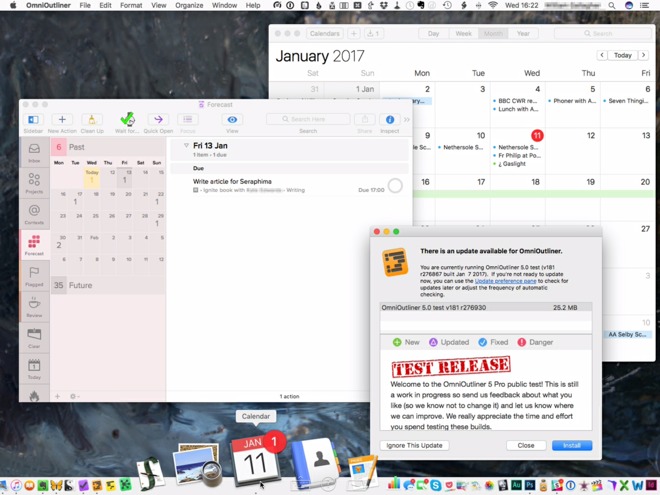Open the Help menu
Viewport: 660px width, 495px height.
tap(253, 5)
